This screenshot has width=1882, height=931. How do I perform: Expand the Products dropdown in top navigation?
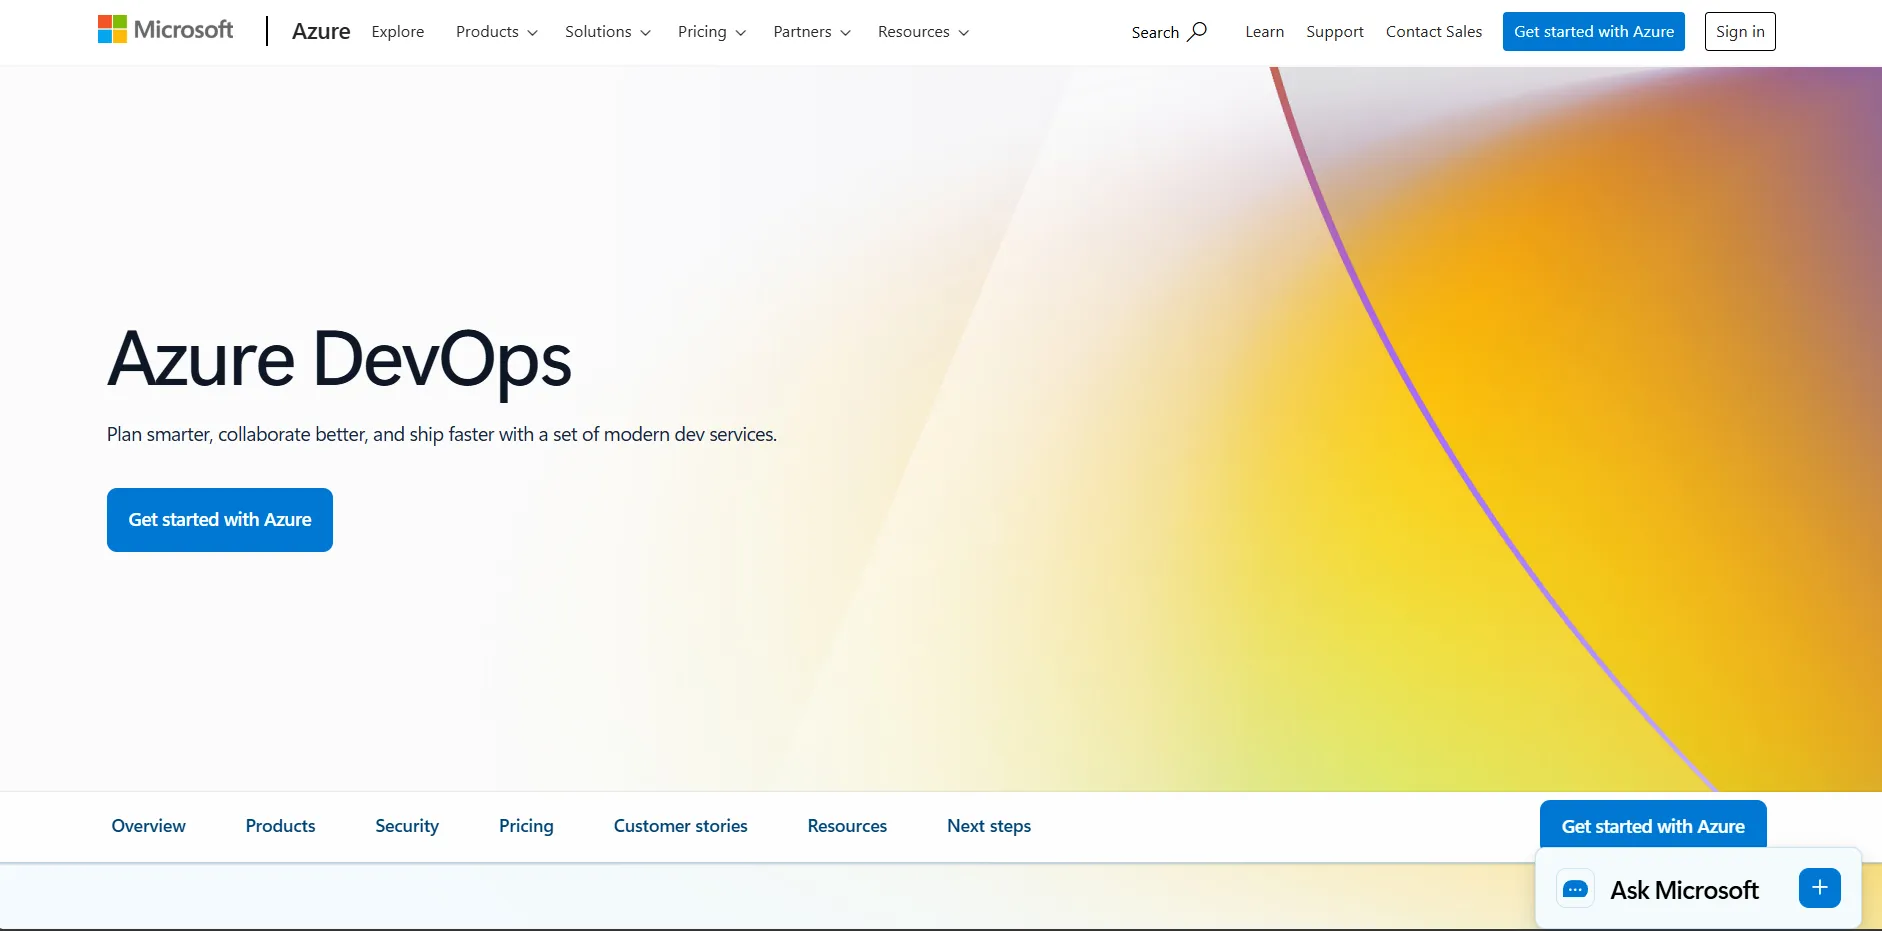pyautogui.click(x=497, y=32)
